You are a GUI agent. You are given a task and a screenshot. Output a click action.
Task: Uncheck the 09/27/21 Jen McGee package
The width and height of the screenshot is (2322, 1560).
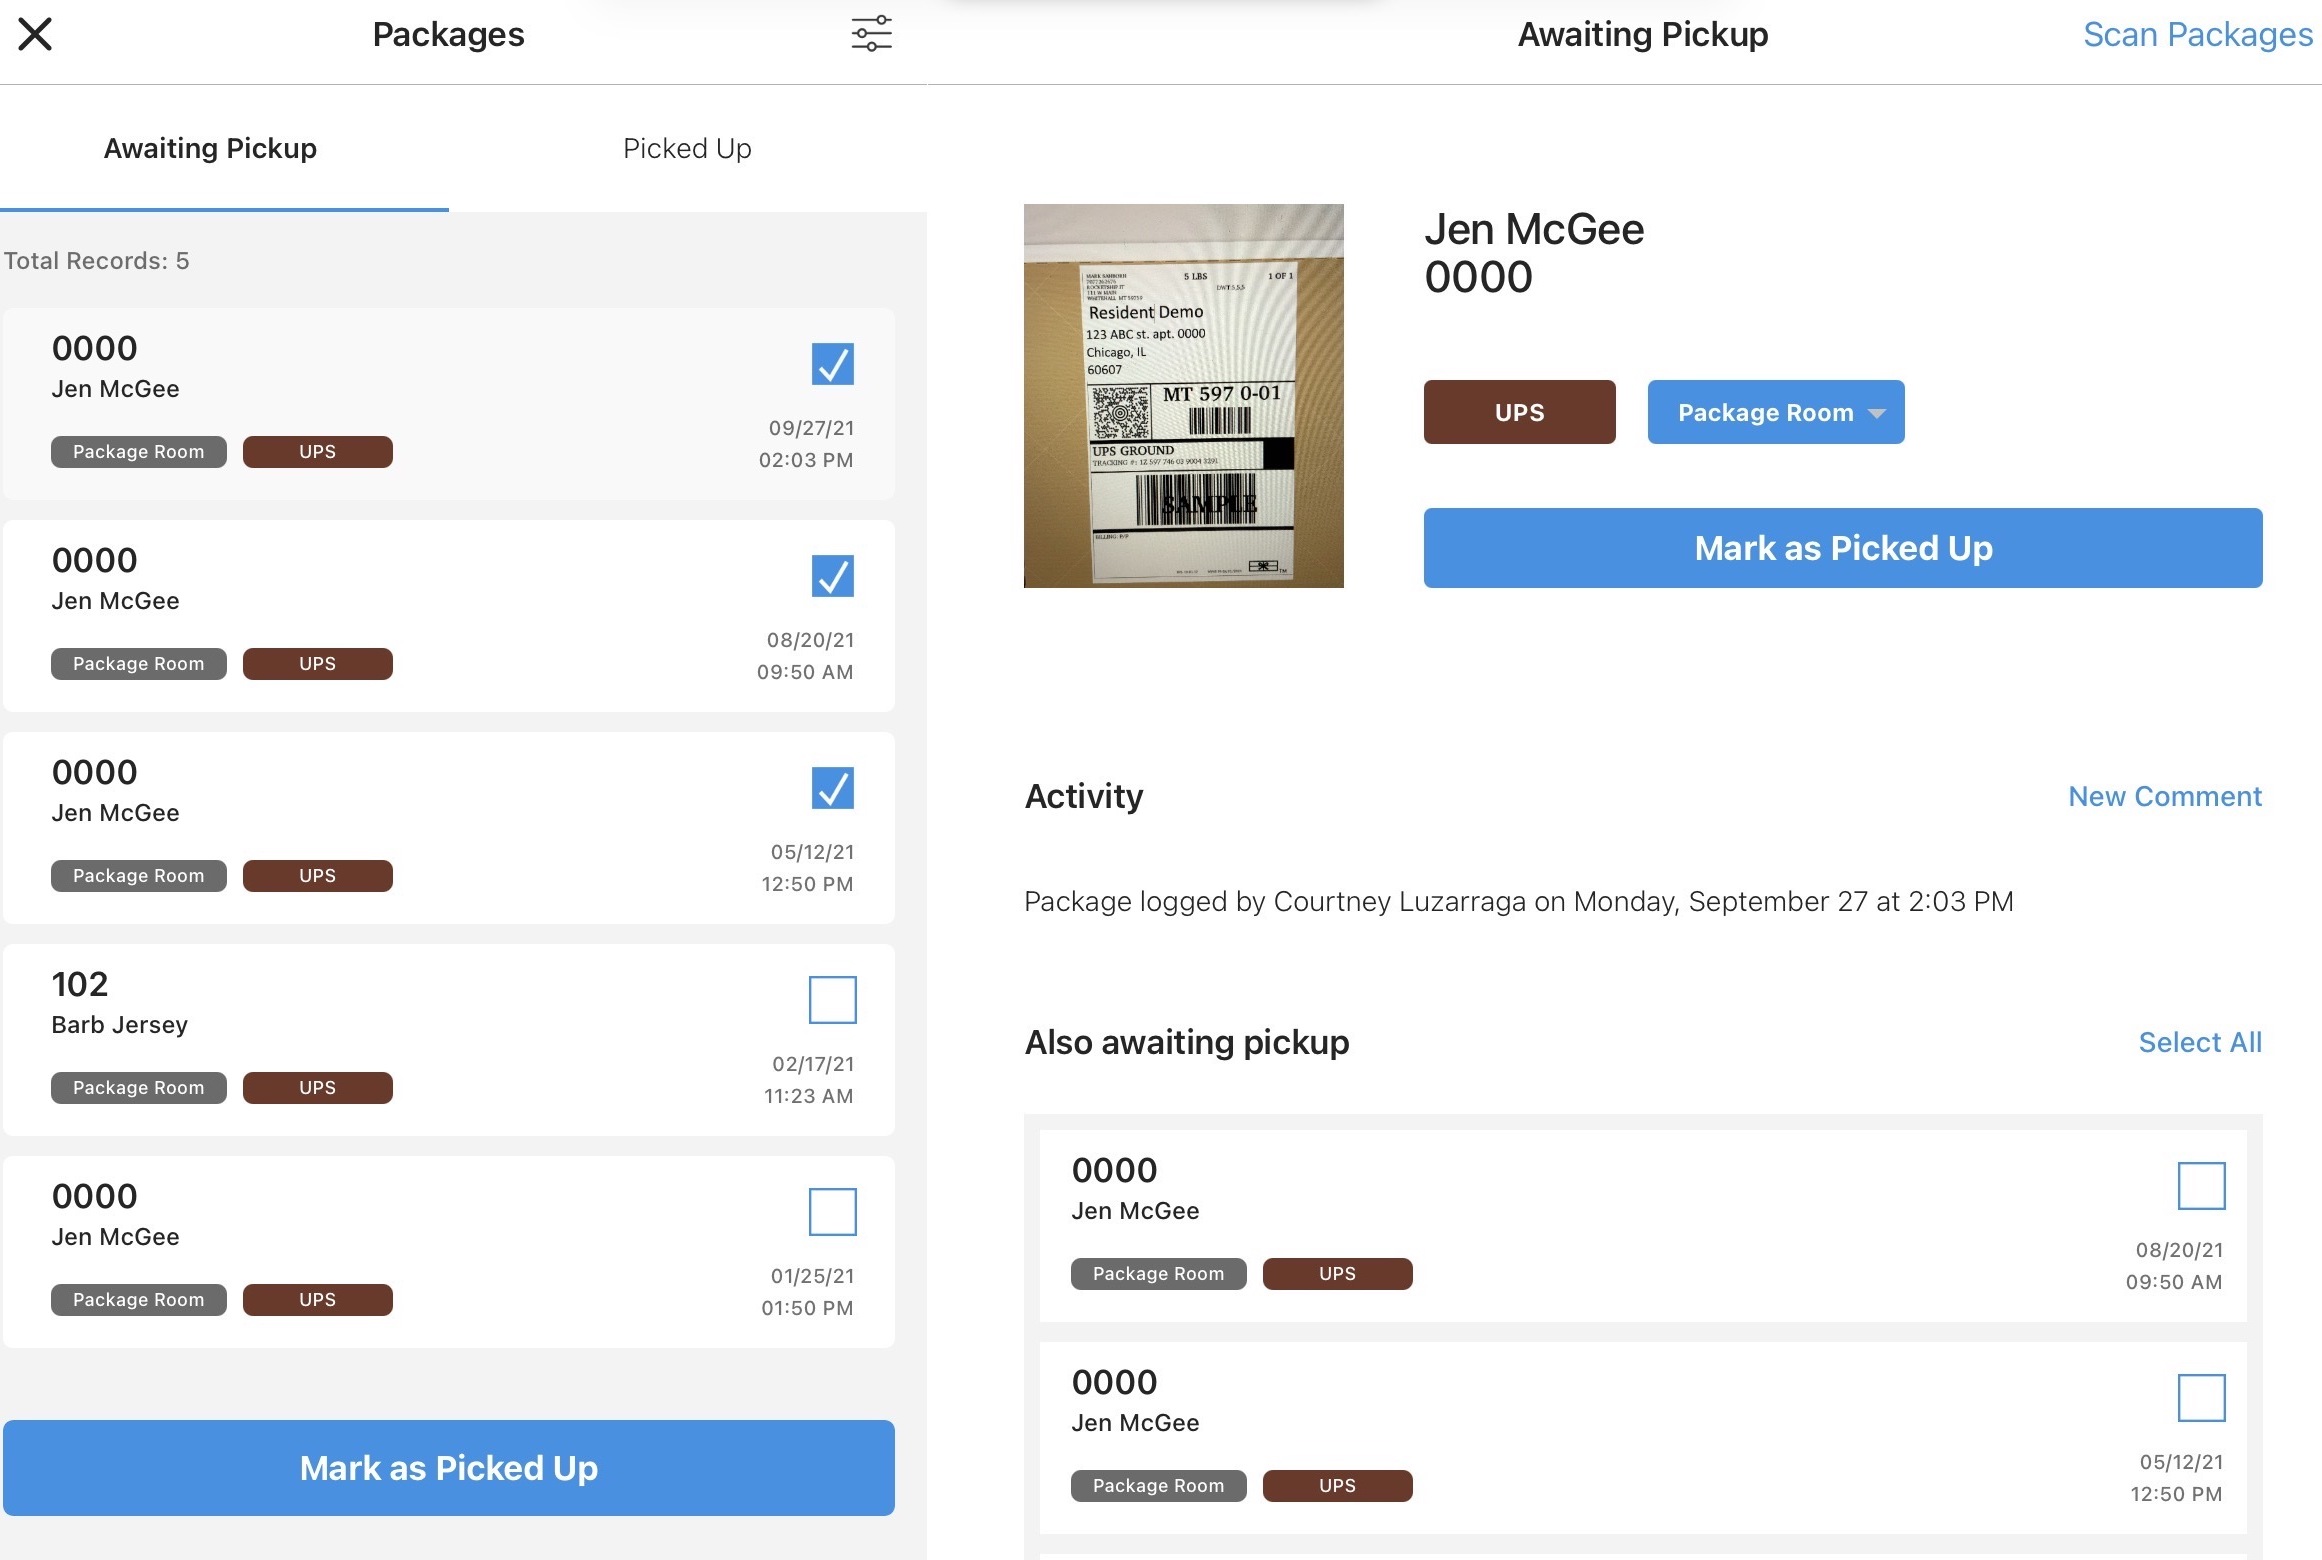coord(832,364)
